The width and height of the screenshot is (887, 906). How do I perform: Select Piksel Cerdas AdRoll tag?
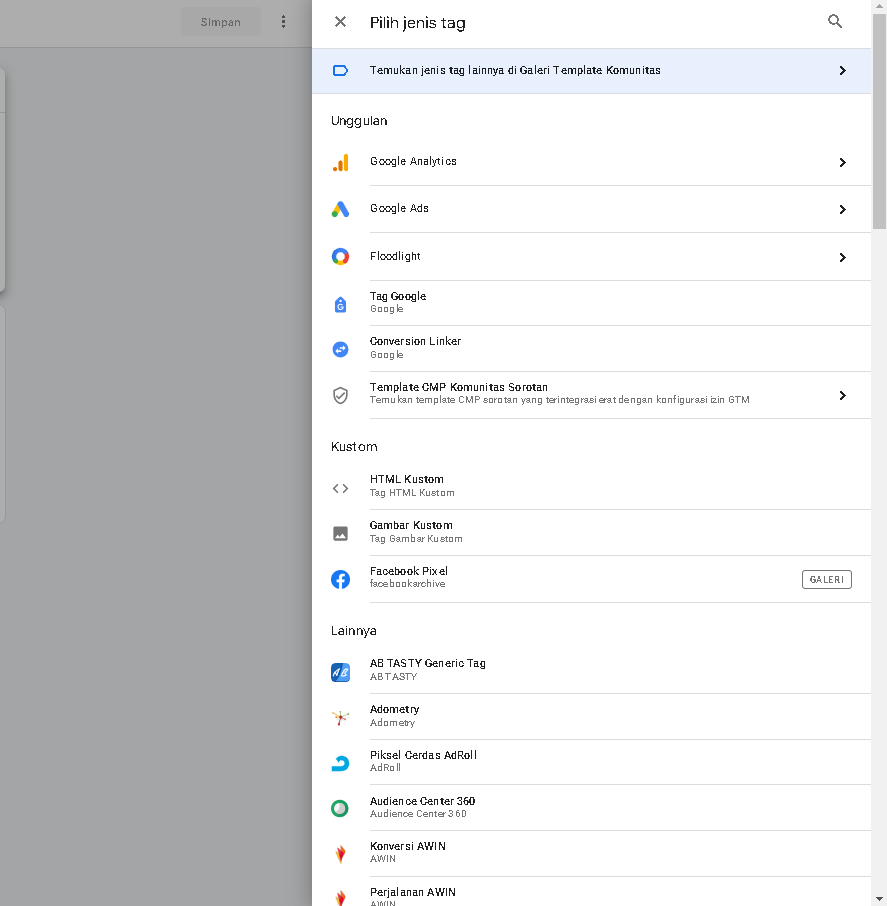(x=591, y=762)
